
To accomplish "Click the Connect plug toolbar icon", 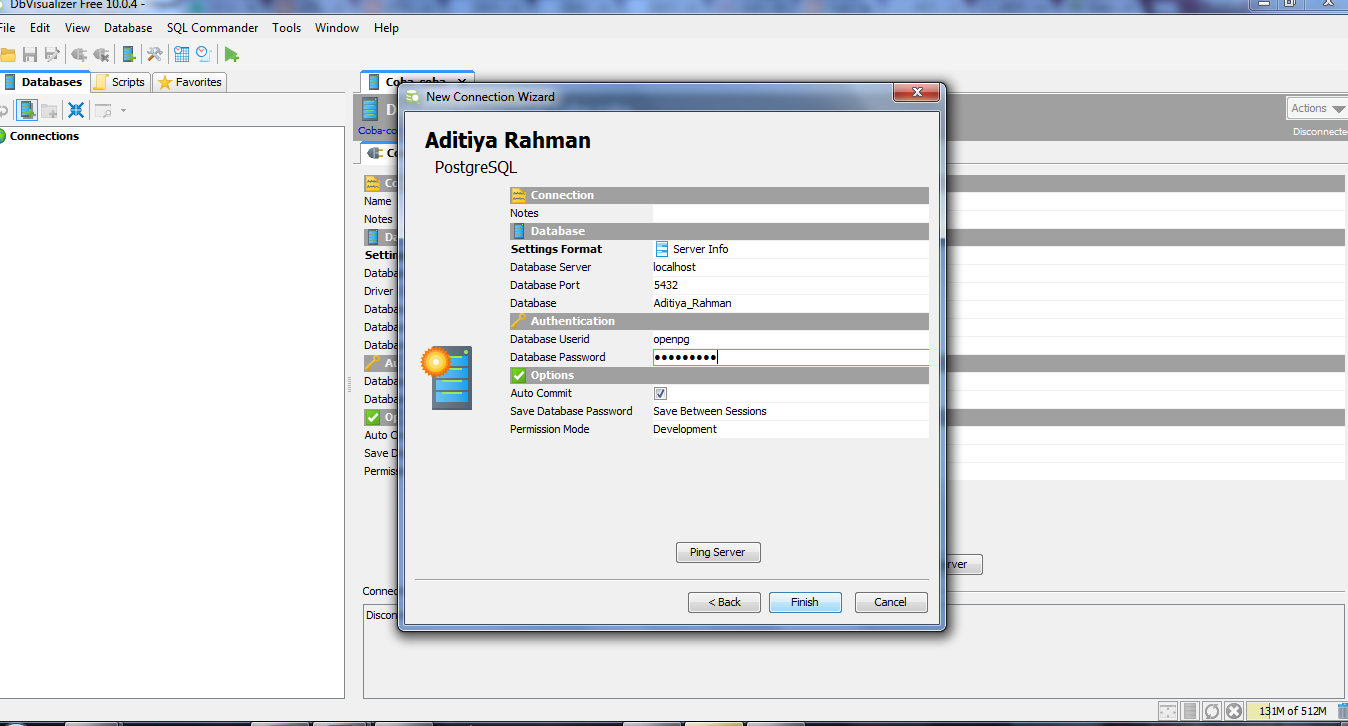I will (x=79, y=54).
